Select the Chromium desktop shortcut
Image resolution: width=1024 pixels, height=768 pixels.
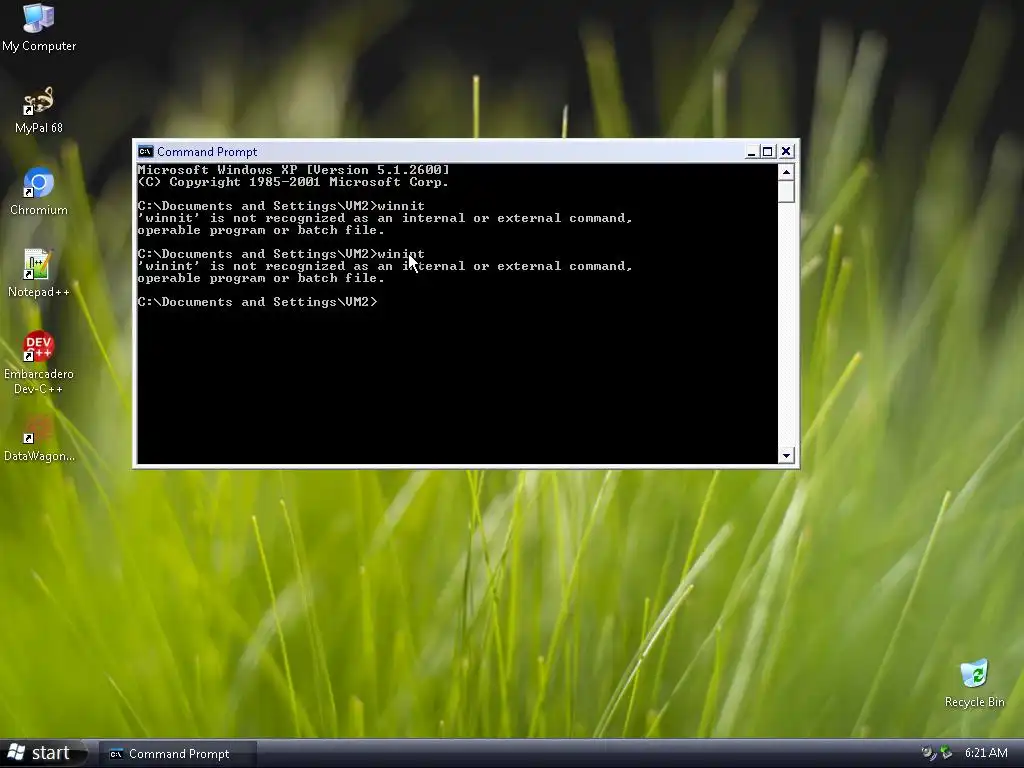click(x=39, y=192)
